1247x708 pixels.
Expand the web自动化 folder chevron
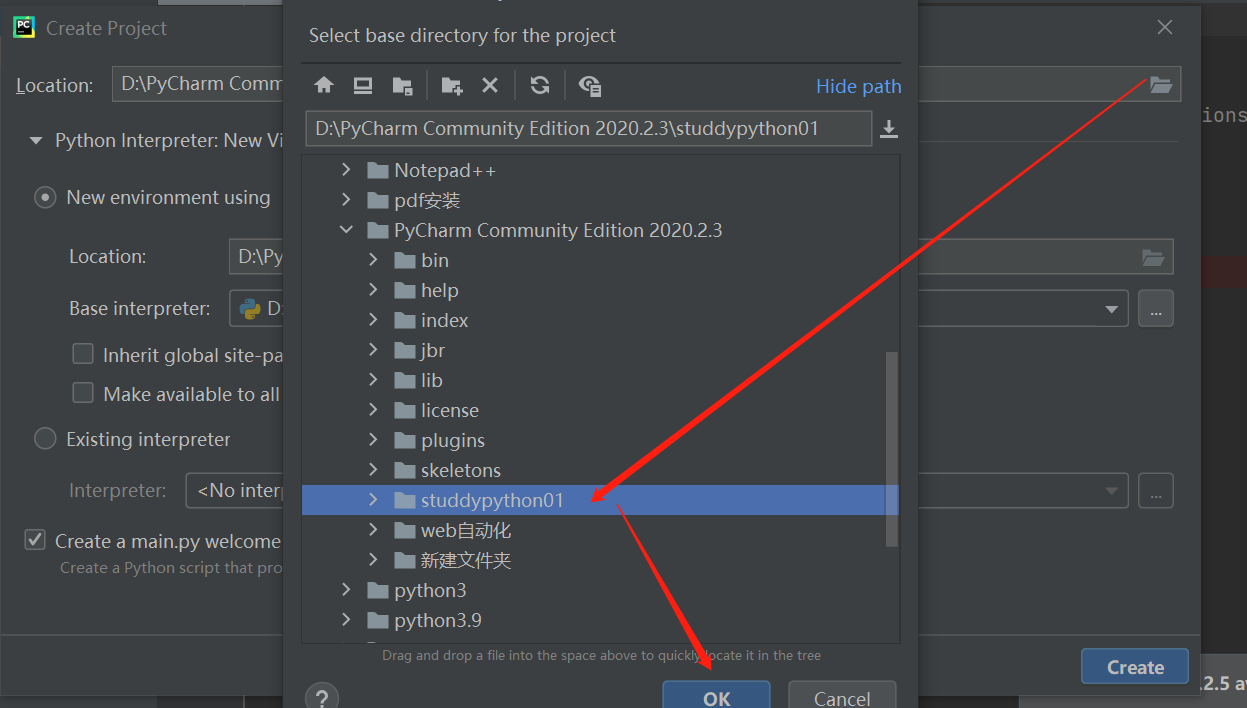point(373,530)
